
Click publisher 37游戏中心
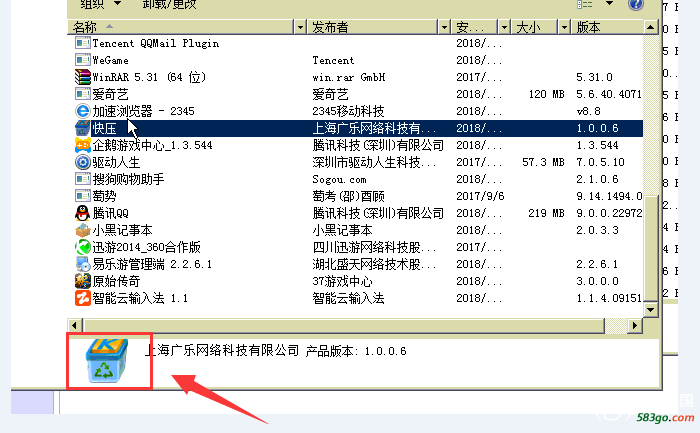click(x=342, y=281)
